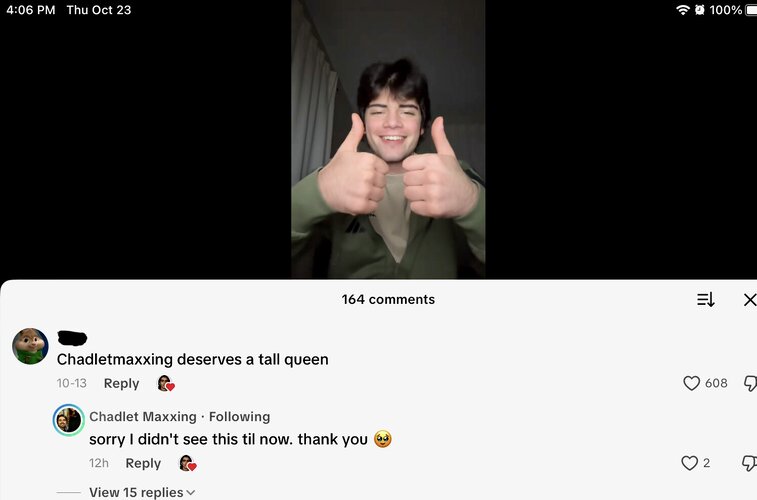
Task: Reply to Chadlet Maxxing's thank you comment
Action: point(143,463)
